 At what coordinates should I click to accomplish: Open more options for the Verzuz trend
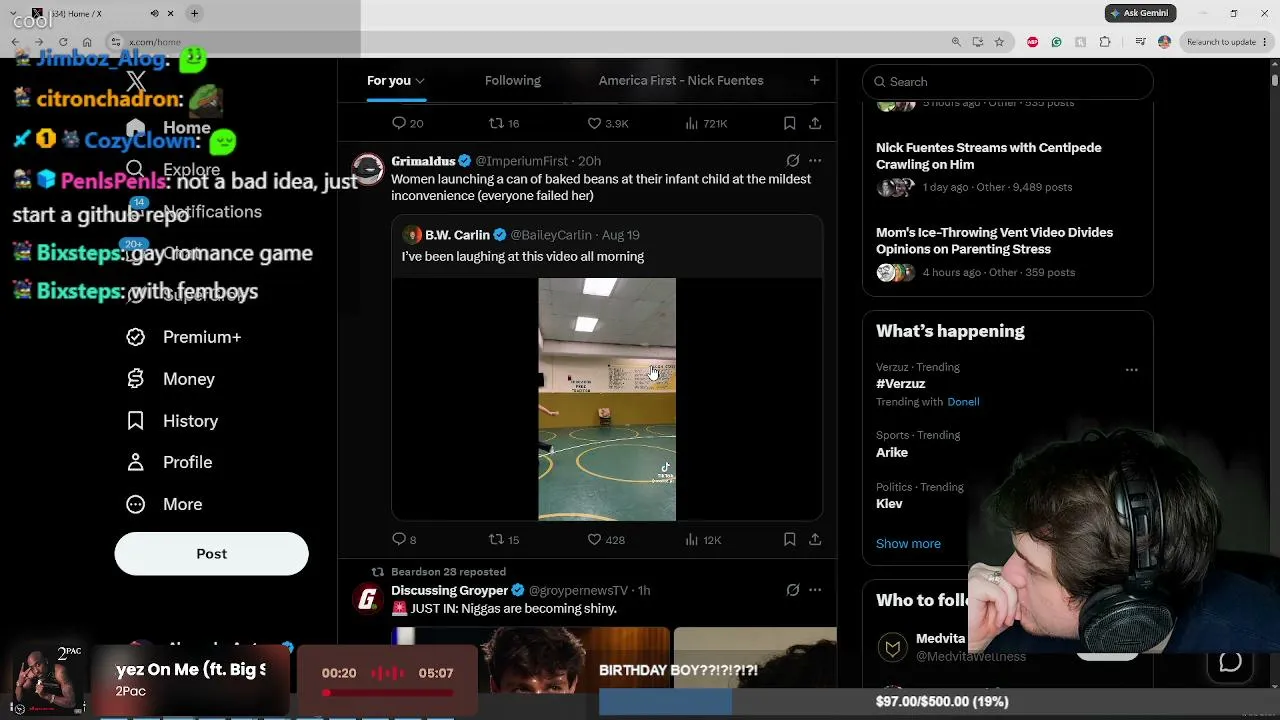point(1131,370)
